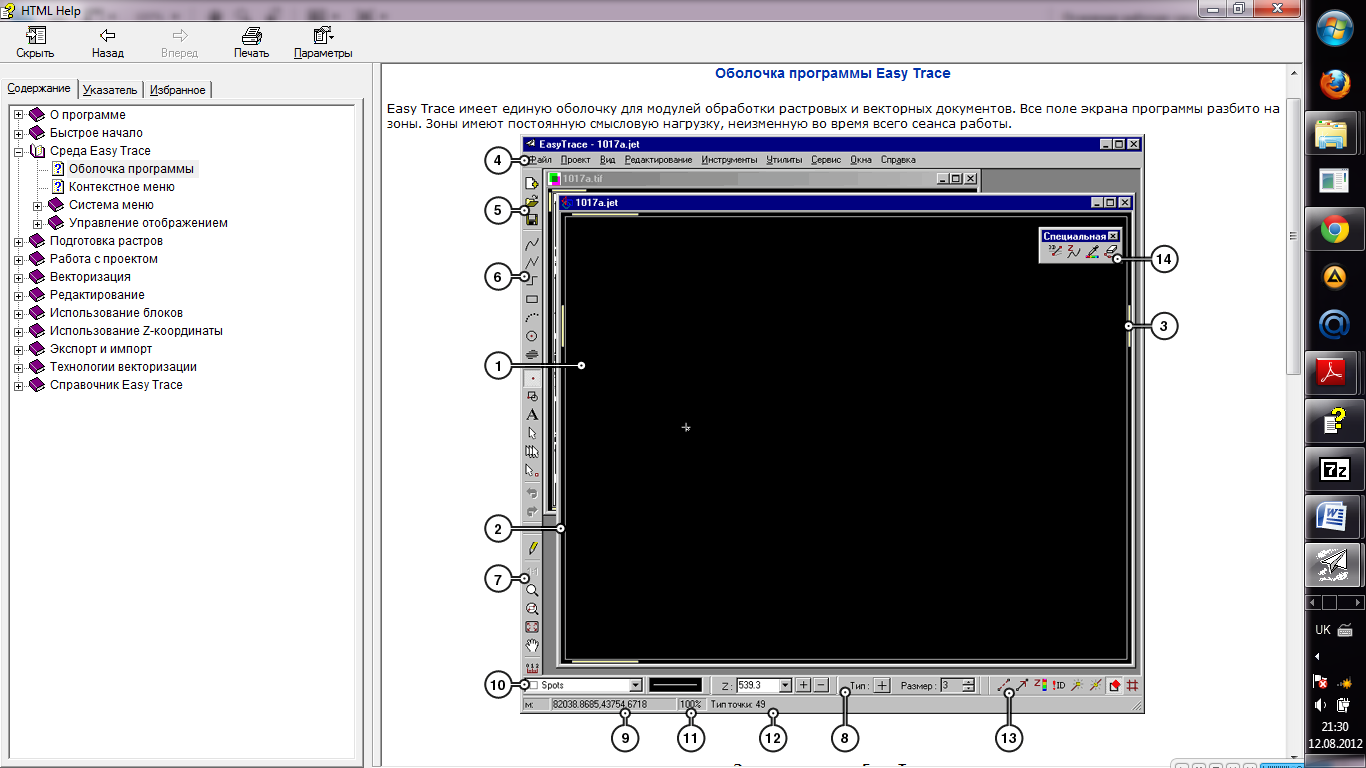1366x768 pixels.
Task: Click the Экспорт и импорт book icon
Action: 37,349
